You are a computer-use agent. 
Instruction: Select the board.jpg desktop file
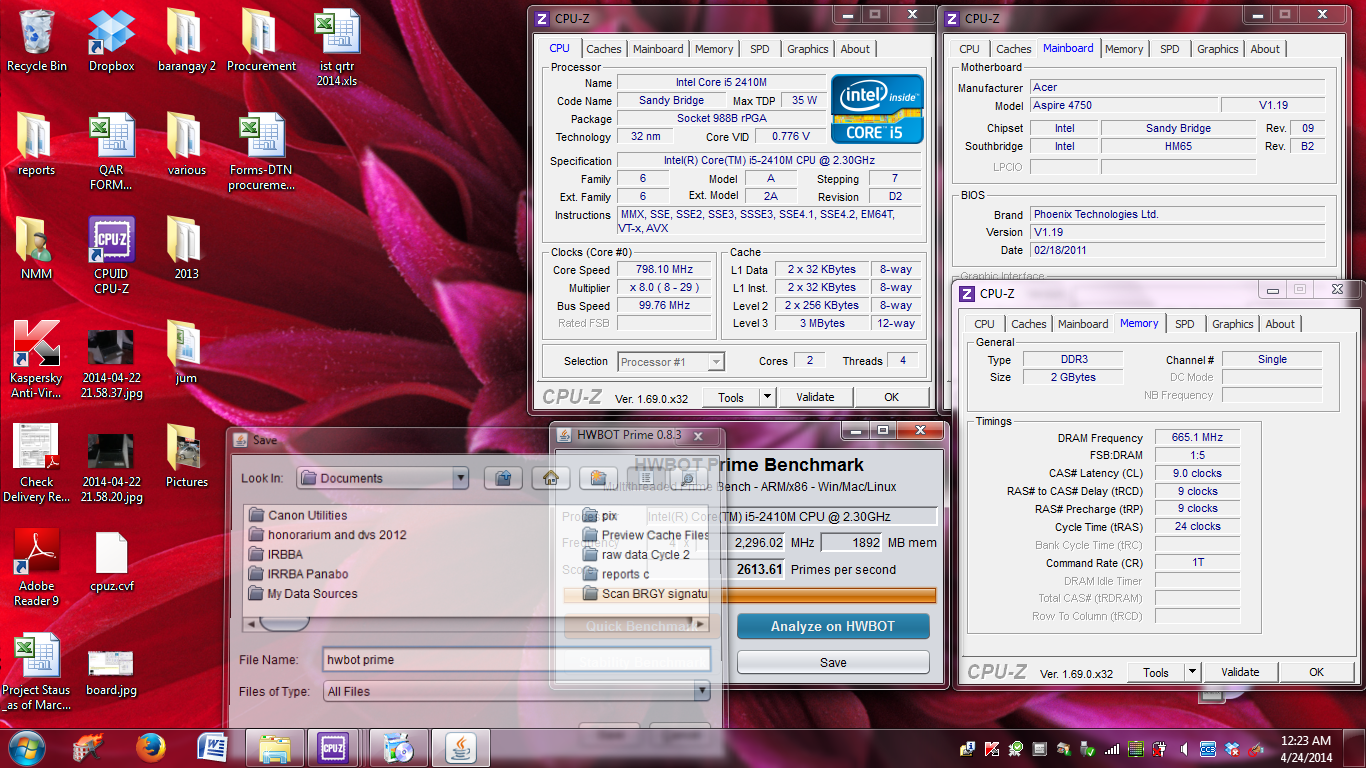click(111, 672)
